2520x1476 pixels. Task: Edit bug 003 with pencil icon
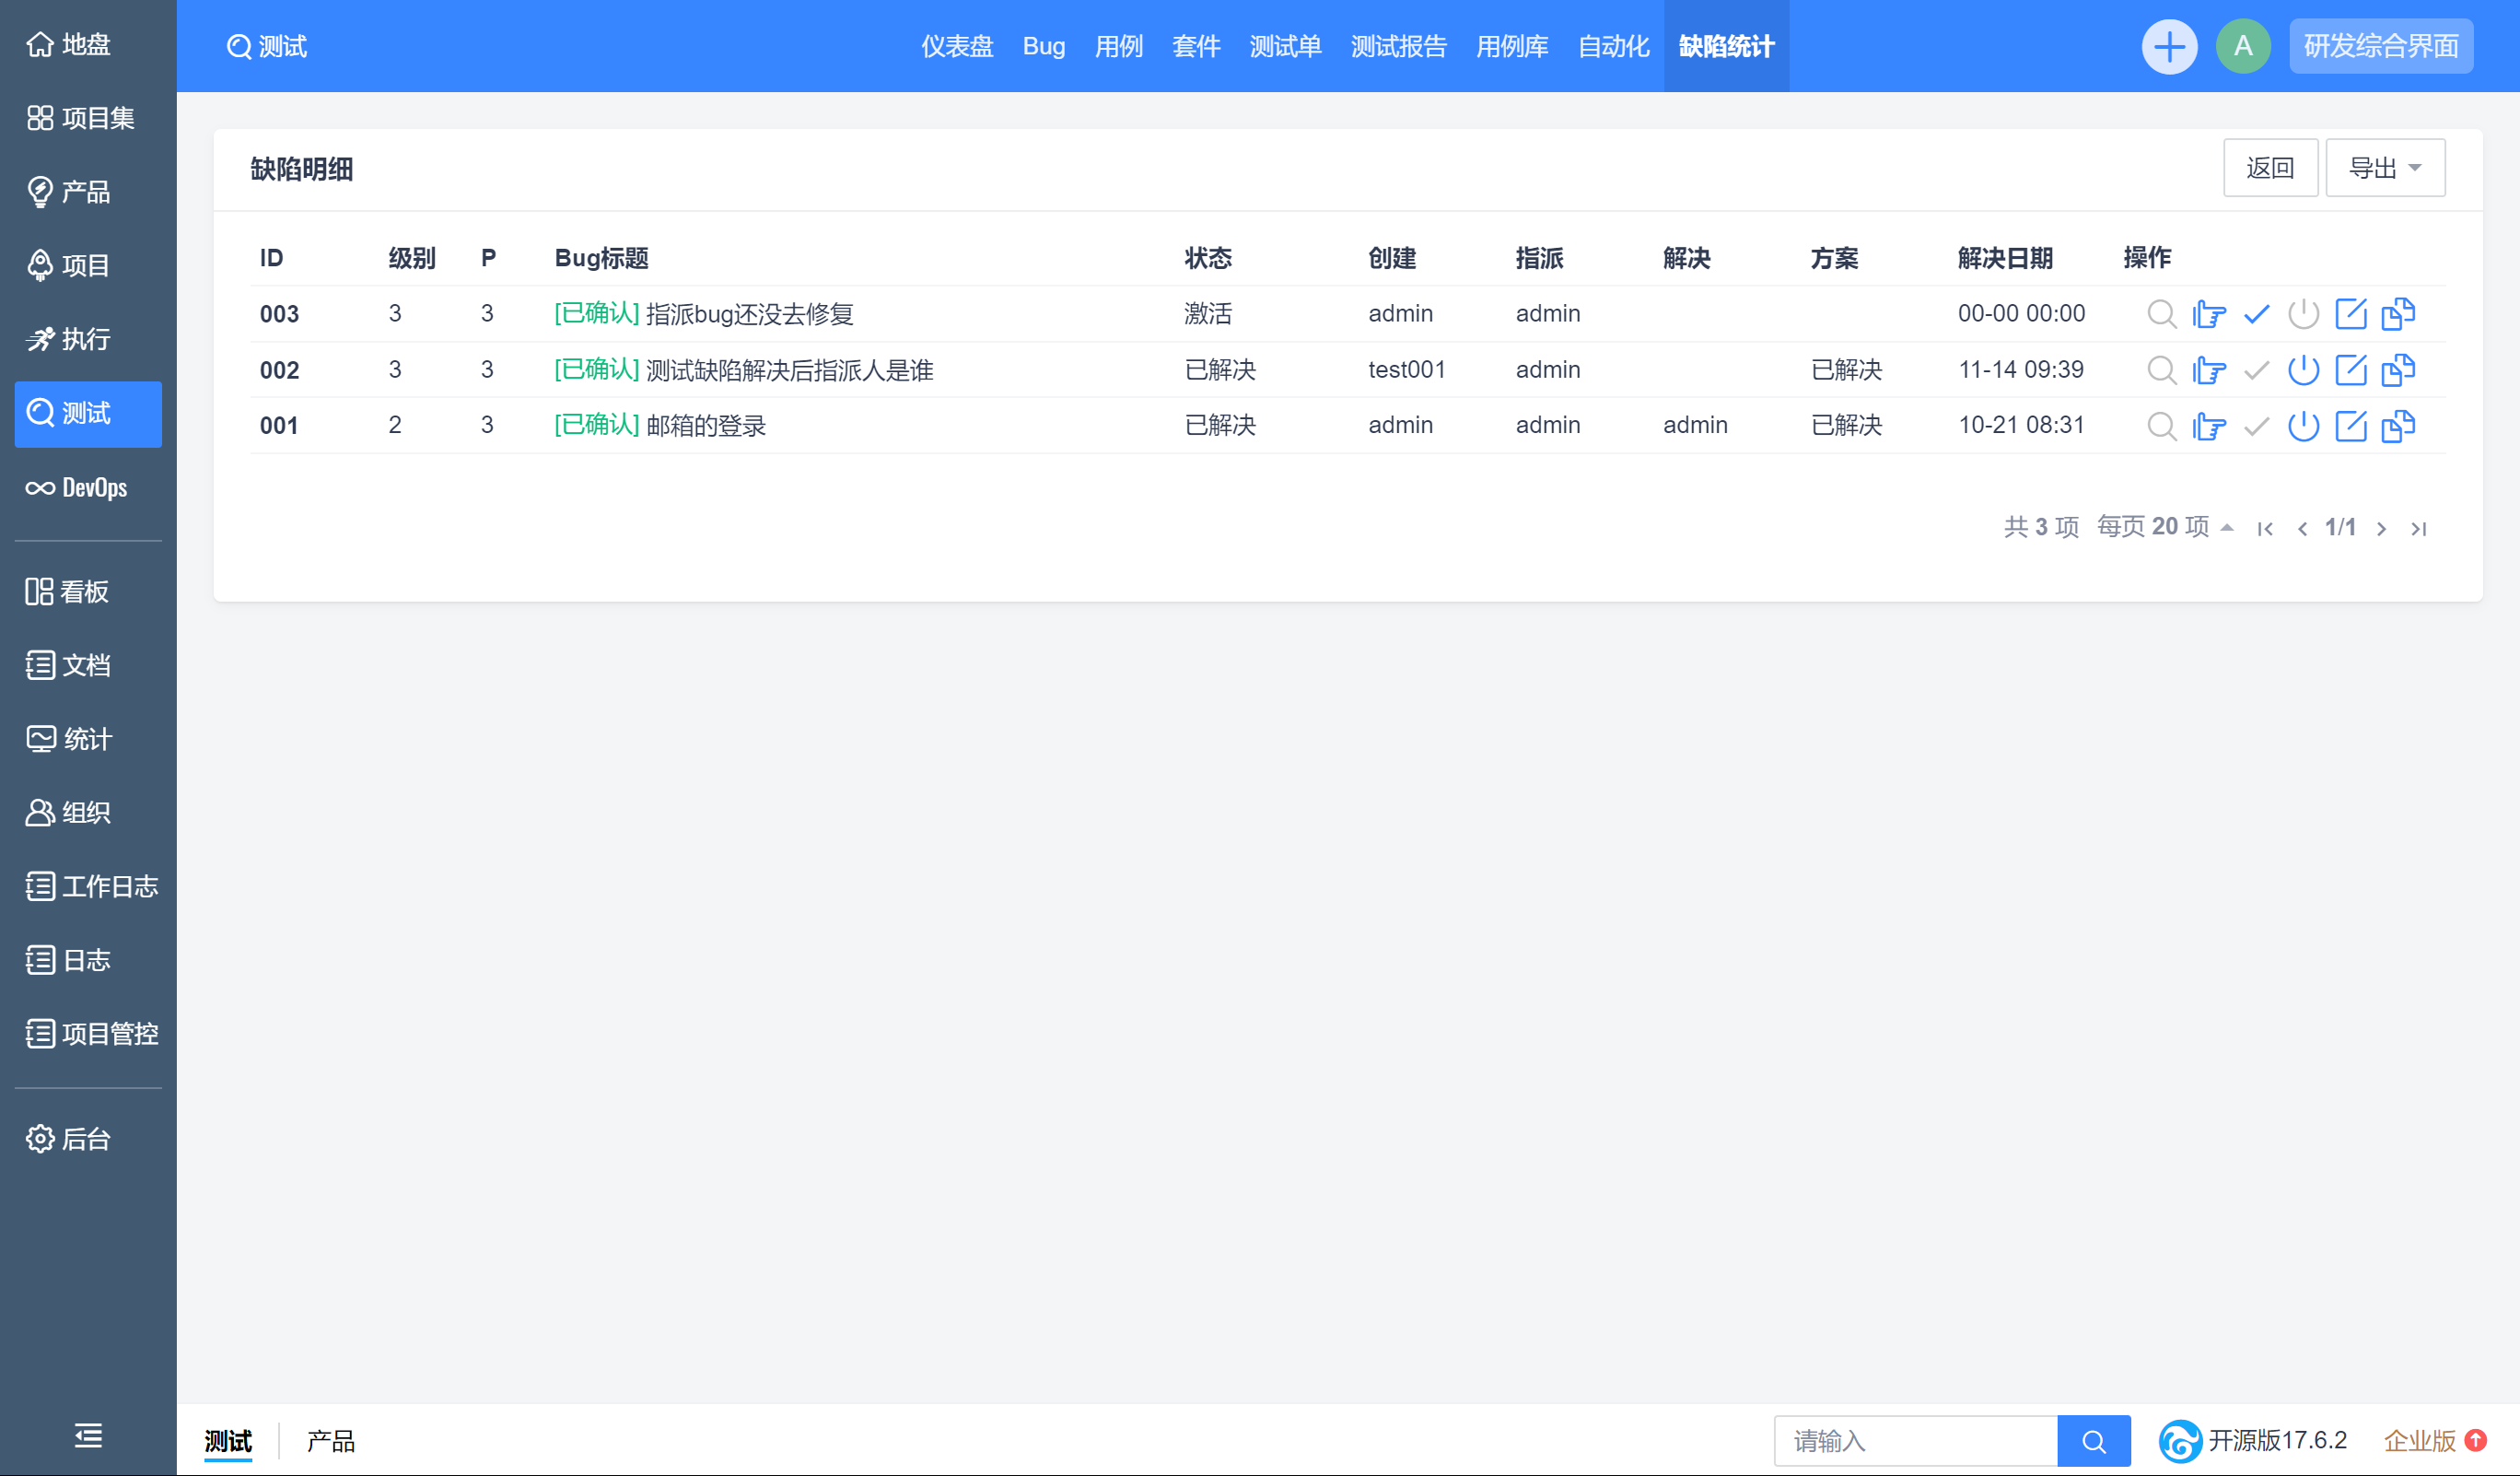tap(2350, 314)
